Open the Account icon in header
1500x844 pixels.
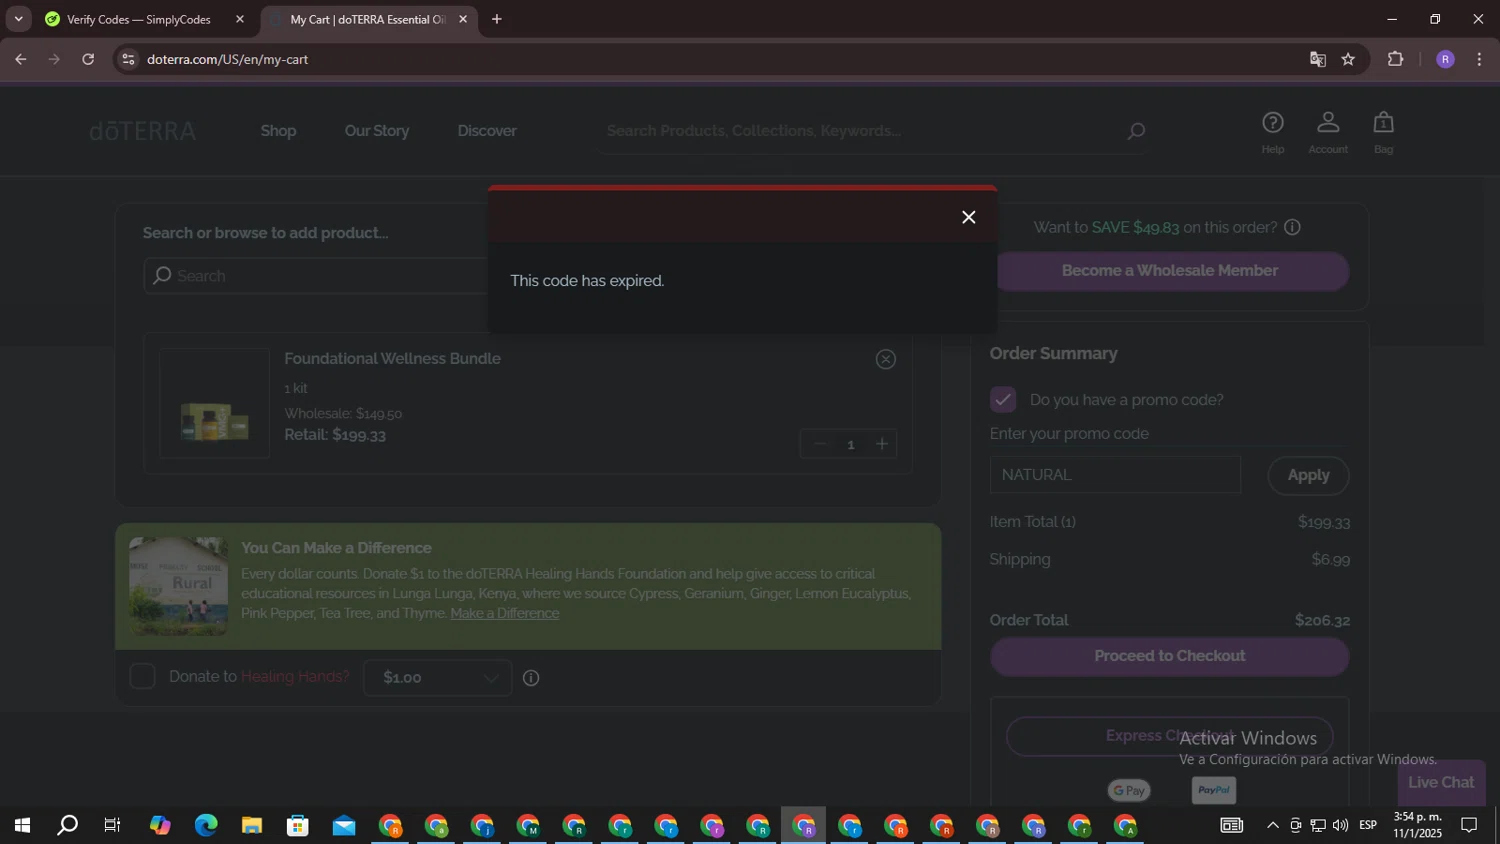1328,132
